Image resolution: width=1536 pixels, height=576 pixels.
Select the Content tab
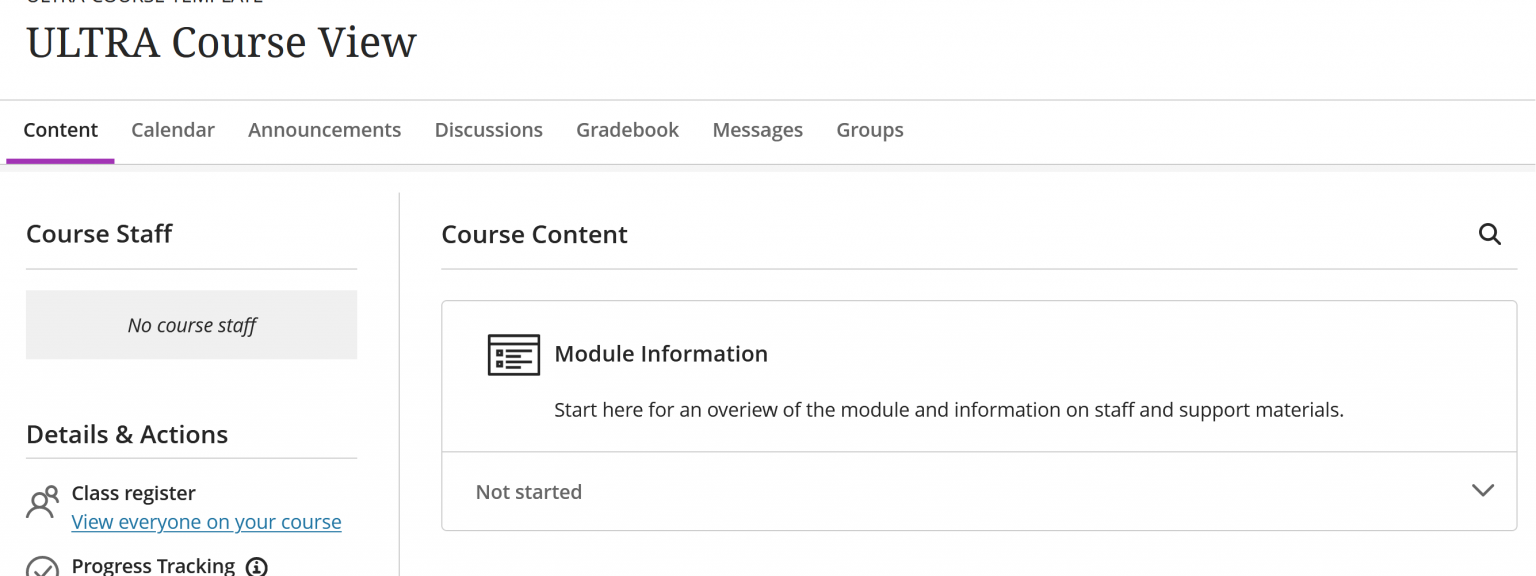point(60,129)
